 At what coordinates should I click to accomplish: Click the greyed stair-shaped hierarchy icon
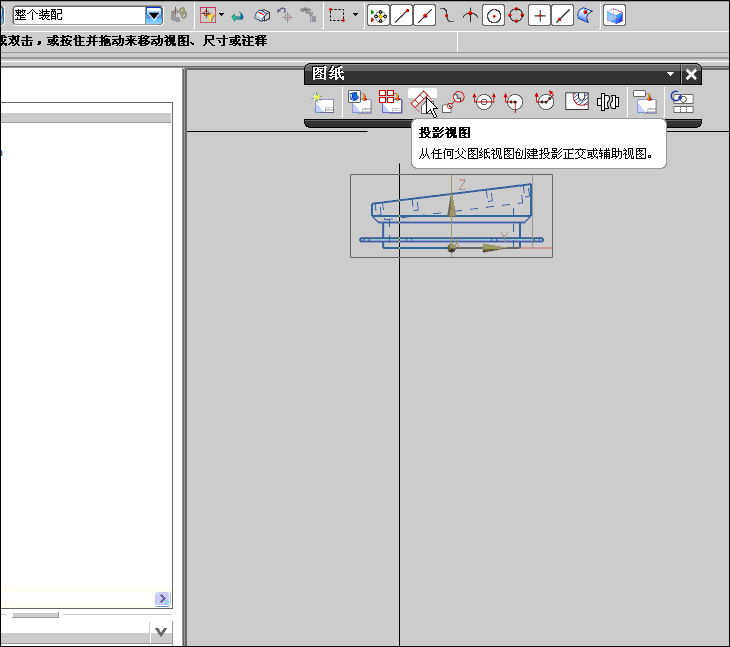pyautogui.click(x=308, y=15)
